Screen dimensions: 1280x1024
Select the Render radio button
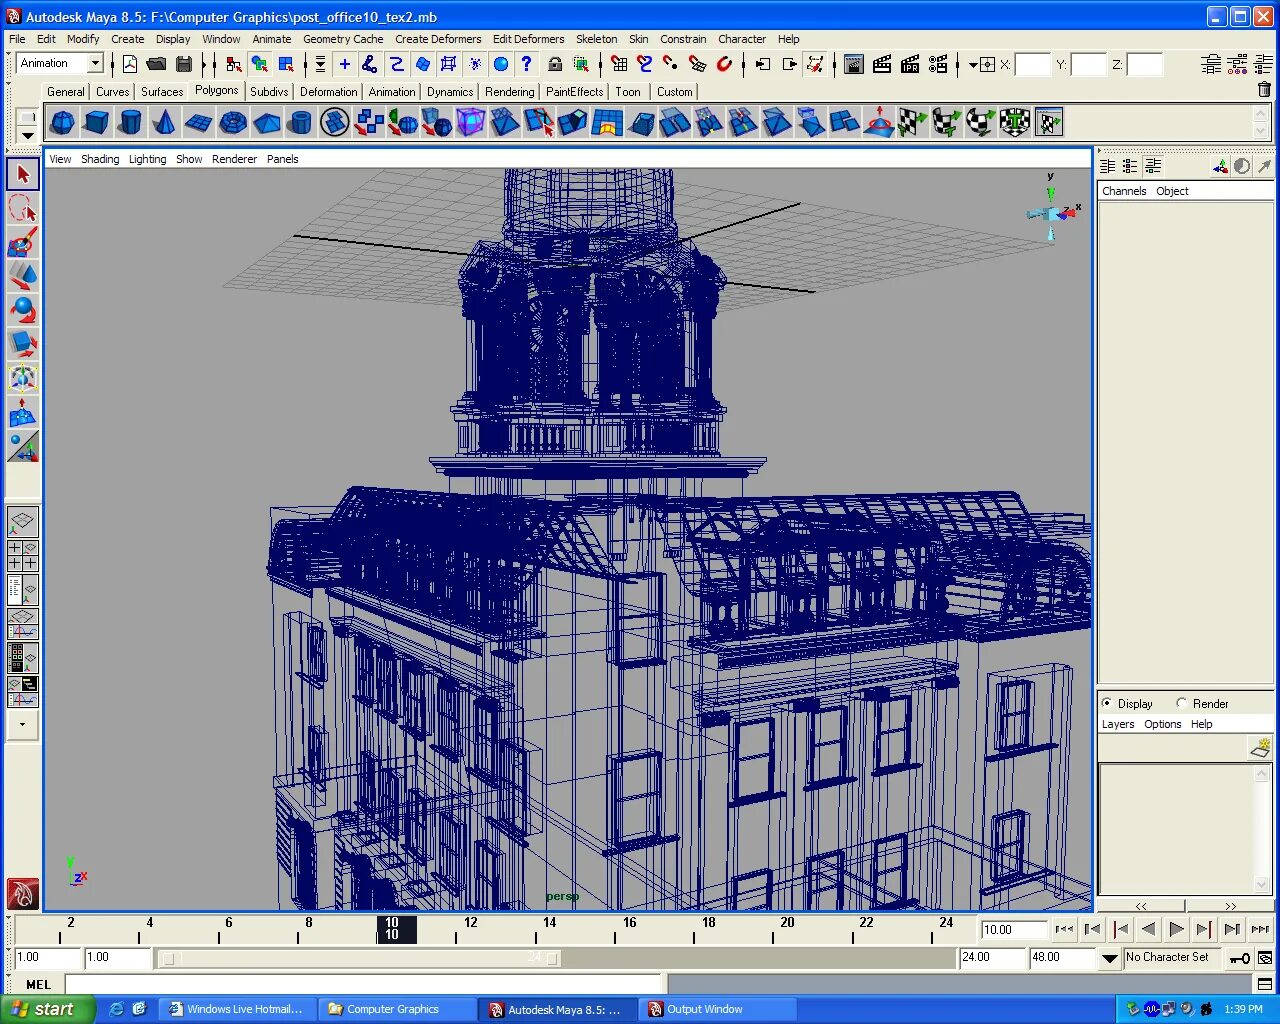[x=1182, y=703]
